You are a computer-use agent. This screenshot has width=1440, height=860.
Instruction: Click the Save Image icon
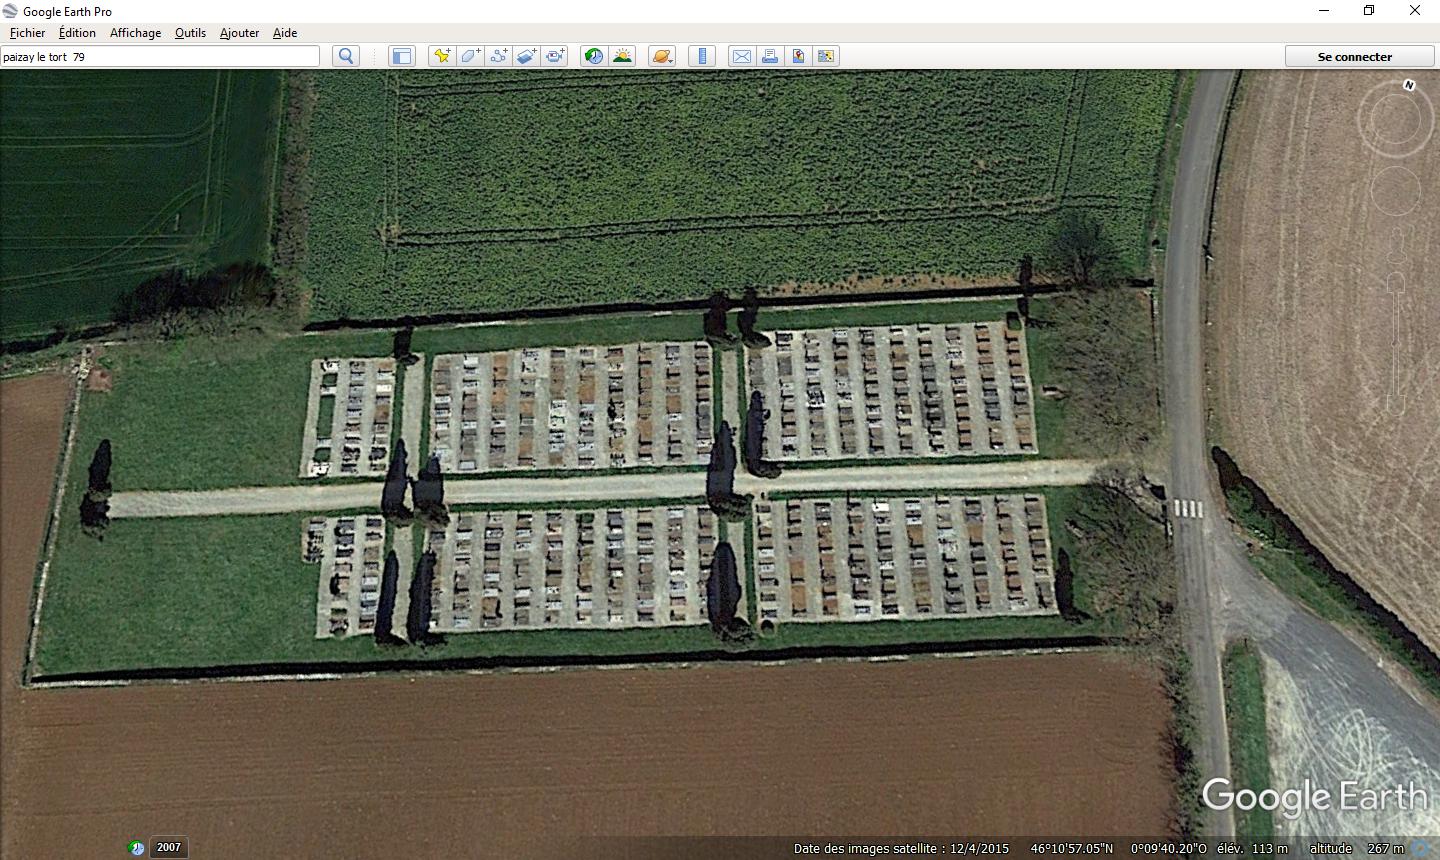(798, 56)
